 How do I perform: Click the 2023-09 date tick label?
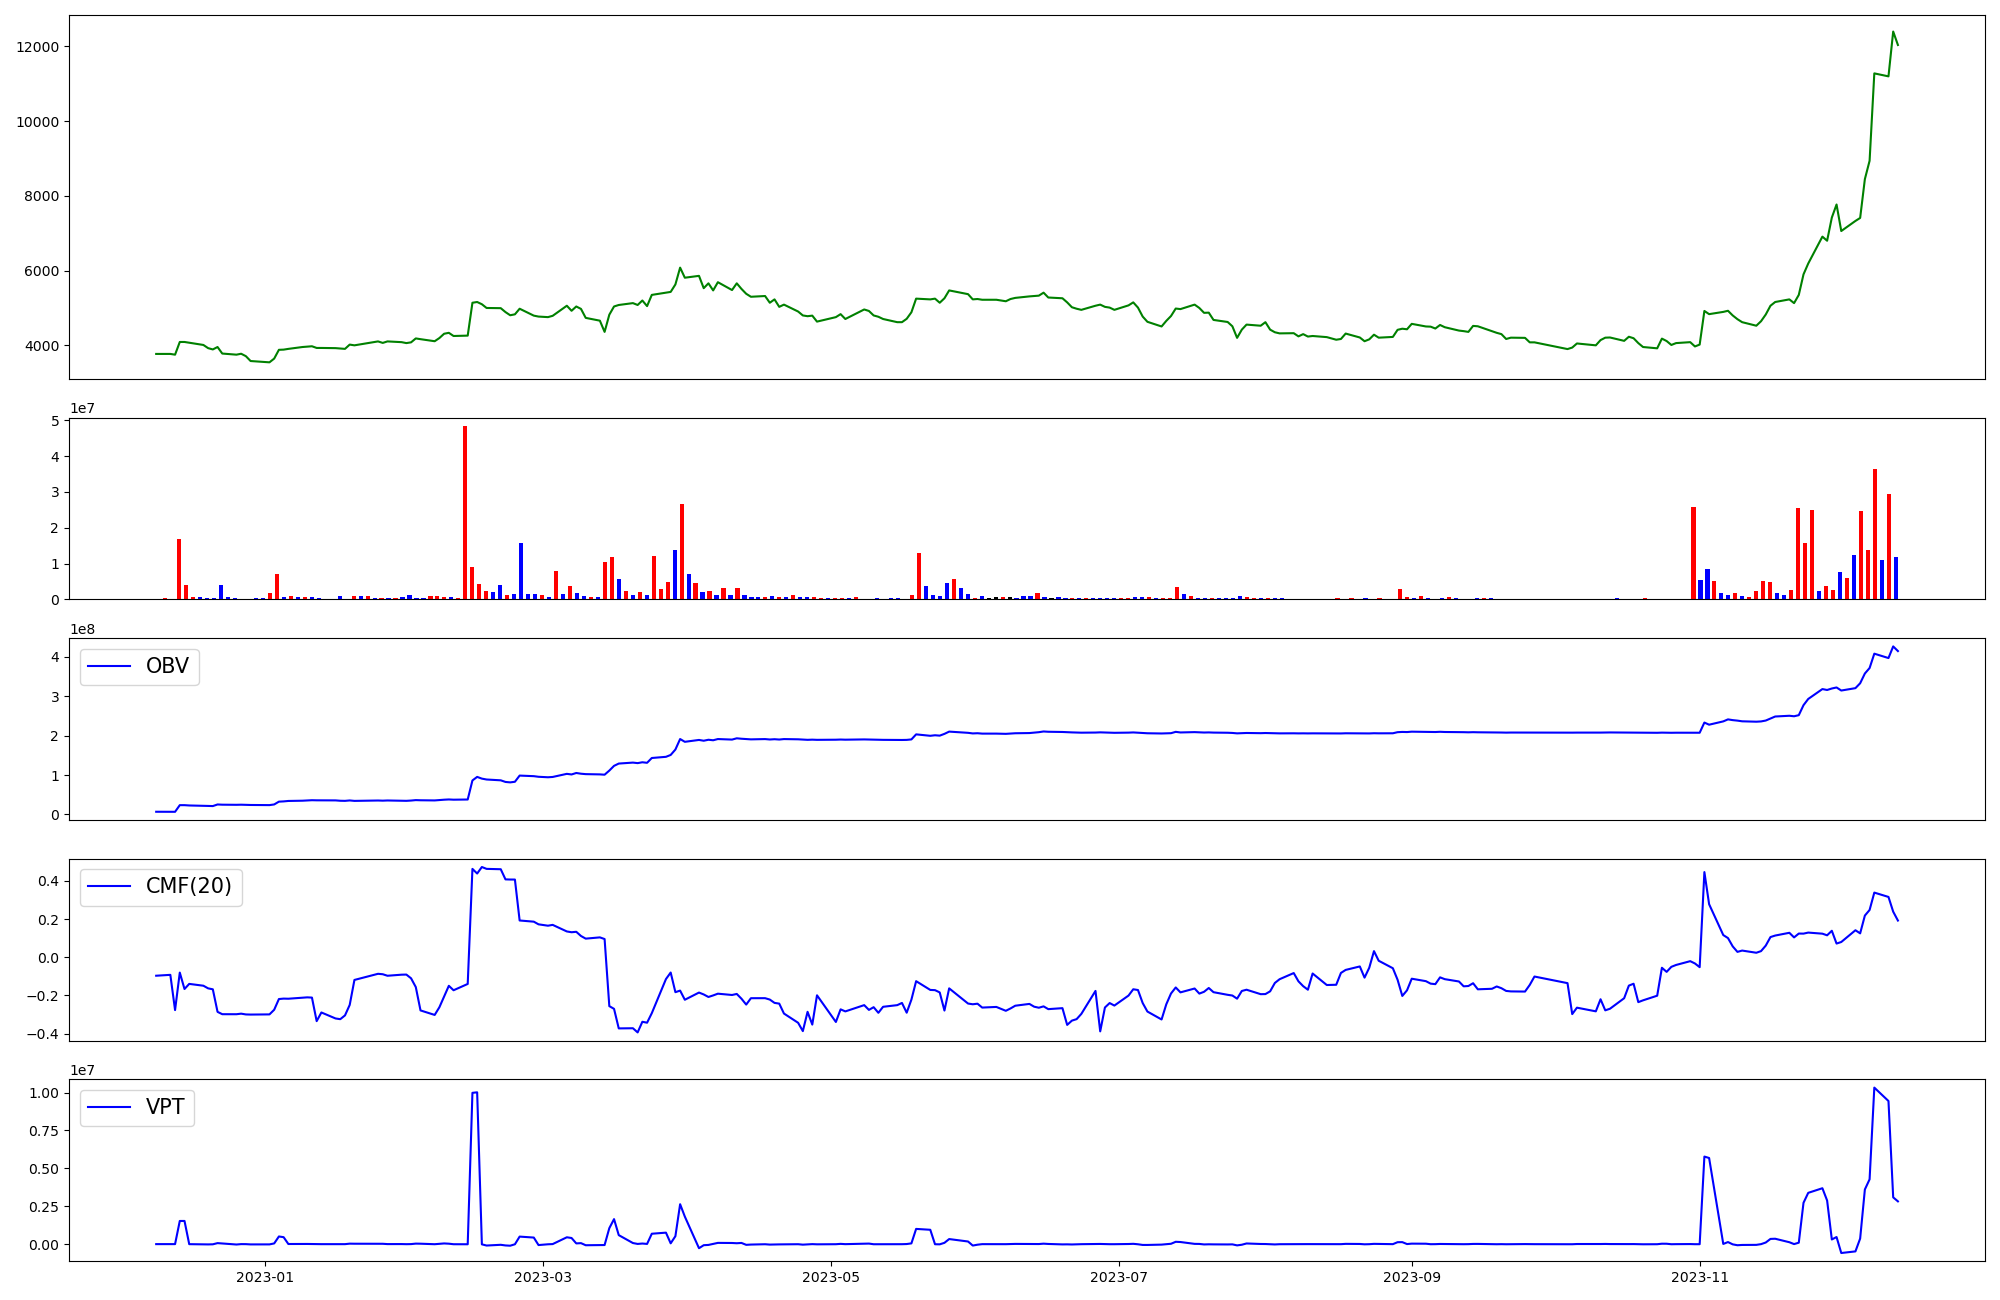click(1412, 1277)
